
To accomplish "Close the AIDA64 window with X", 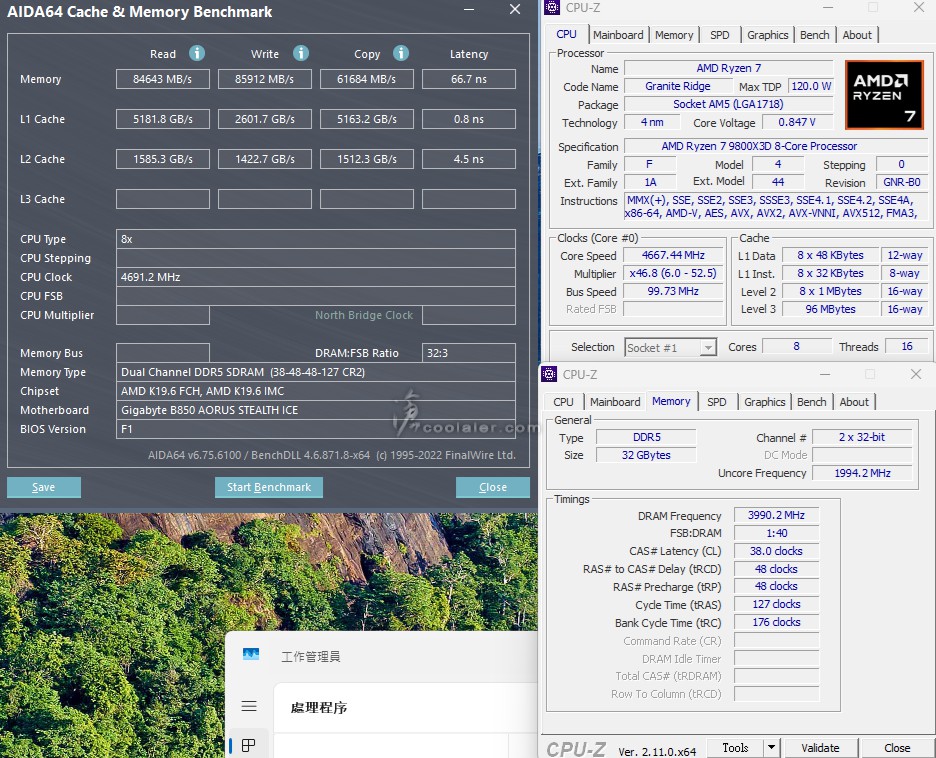I will tap(515, 10).
